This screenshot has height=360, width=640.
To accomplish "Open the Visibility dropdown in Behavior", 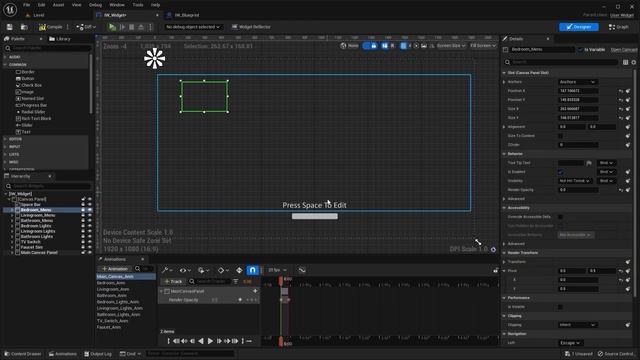I will (x=575, y=181).
